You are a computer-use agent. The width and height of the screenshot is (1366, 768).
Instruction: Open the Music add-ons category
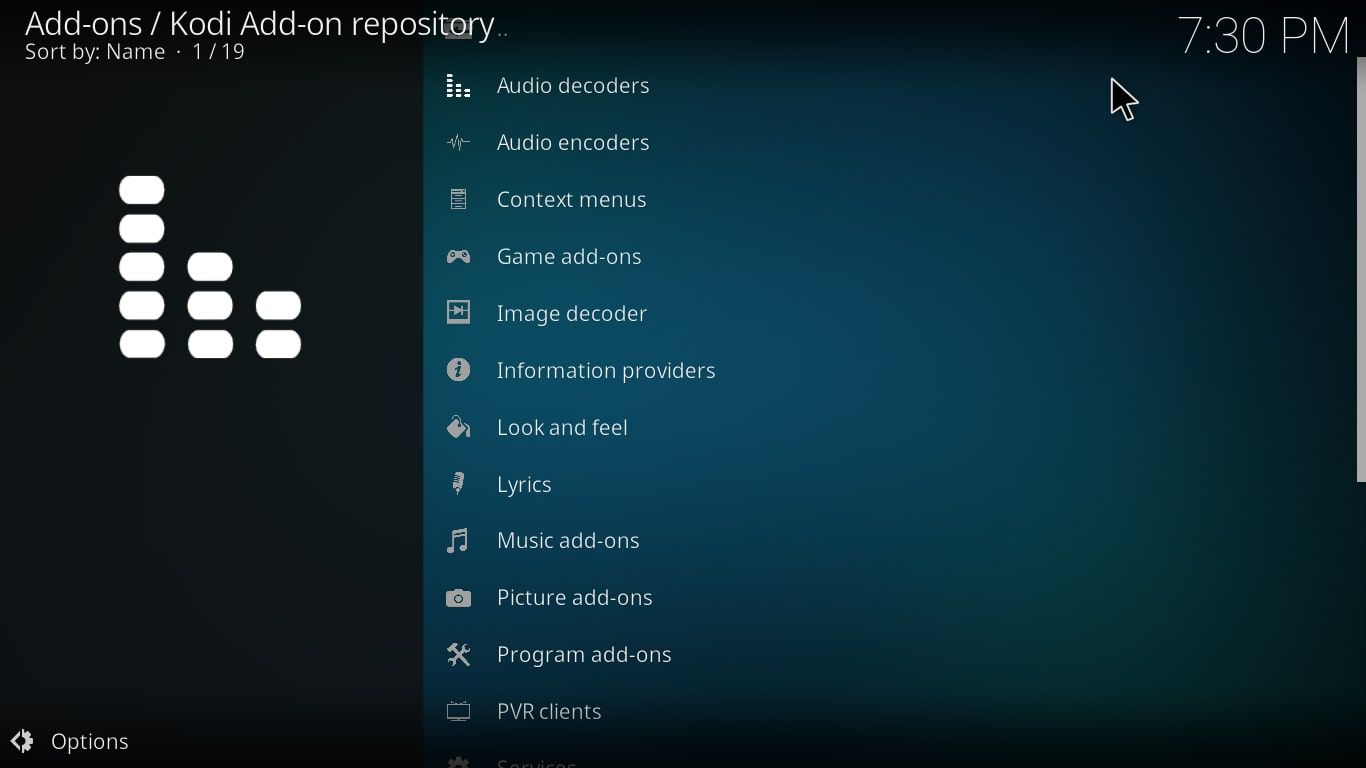pyautogui.click(x=889, y=541)
